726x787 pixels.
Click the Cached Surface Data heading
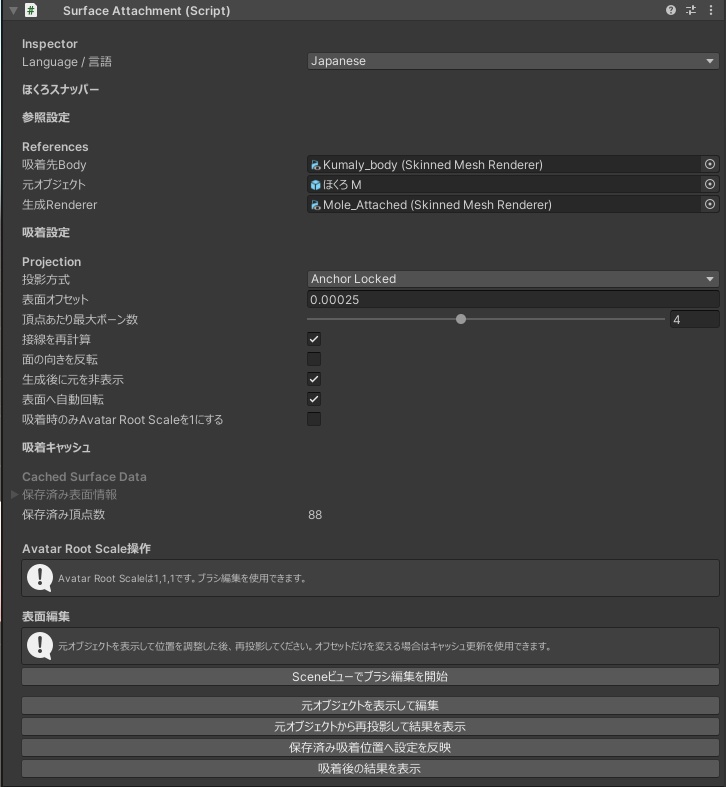pos(84,477)
